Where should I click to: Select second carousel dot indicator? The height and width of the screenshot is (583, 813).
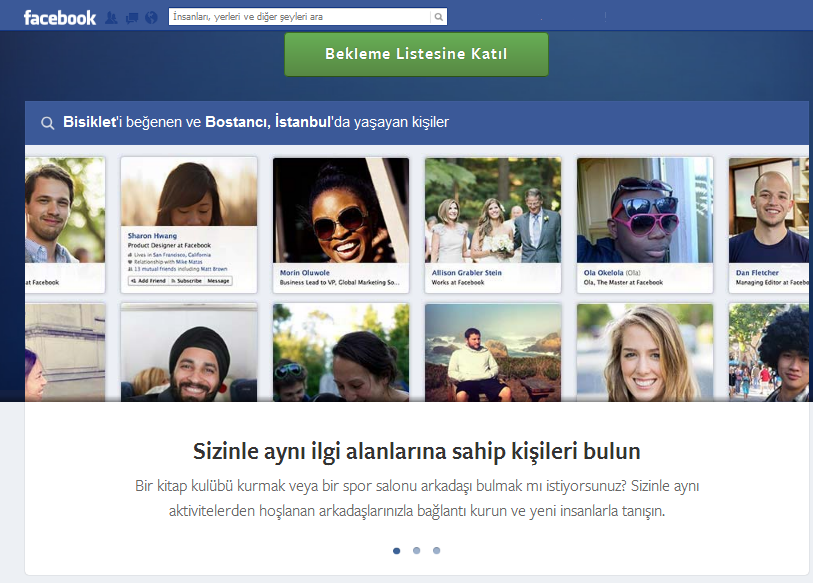[416, 550]
